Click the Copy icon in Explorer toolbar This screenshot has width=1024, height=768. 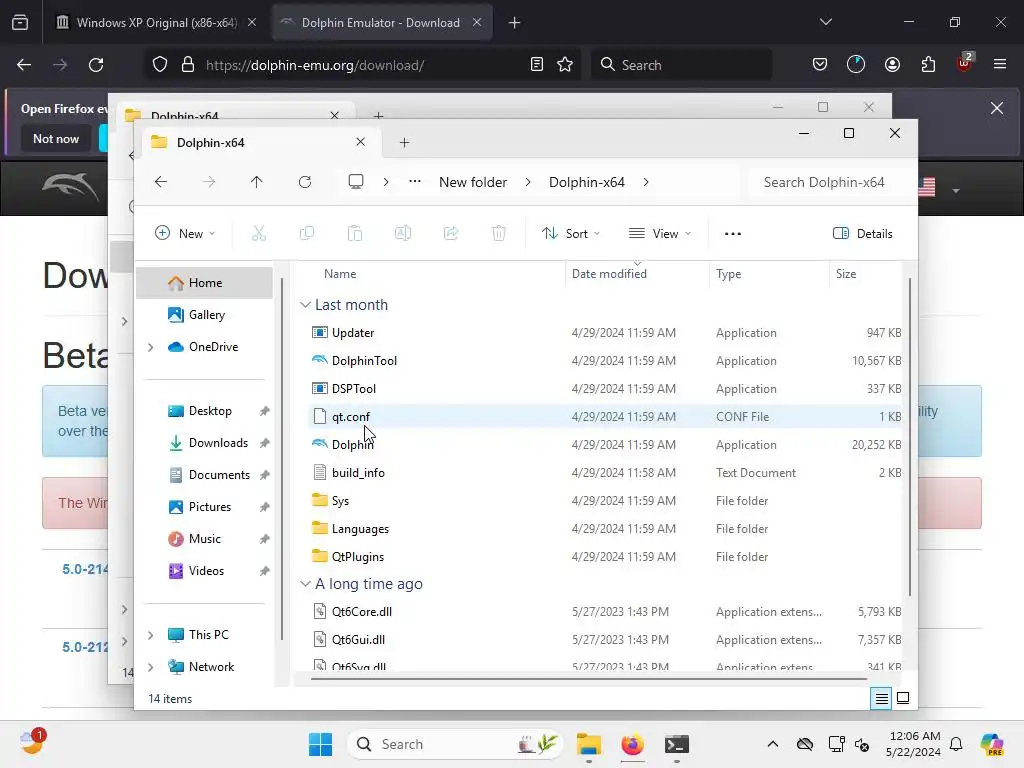click(306, 233)
